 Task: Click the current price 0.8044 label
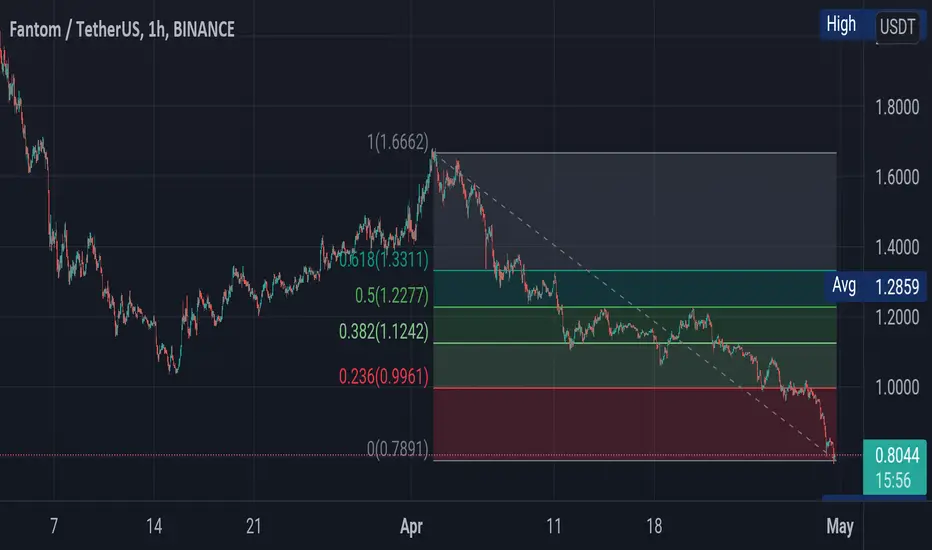click(x=897, y=455)
